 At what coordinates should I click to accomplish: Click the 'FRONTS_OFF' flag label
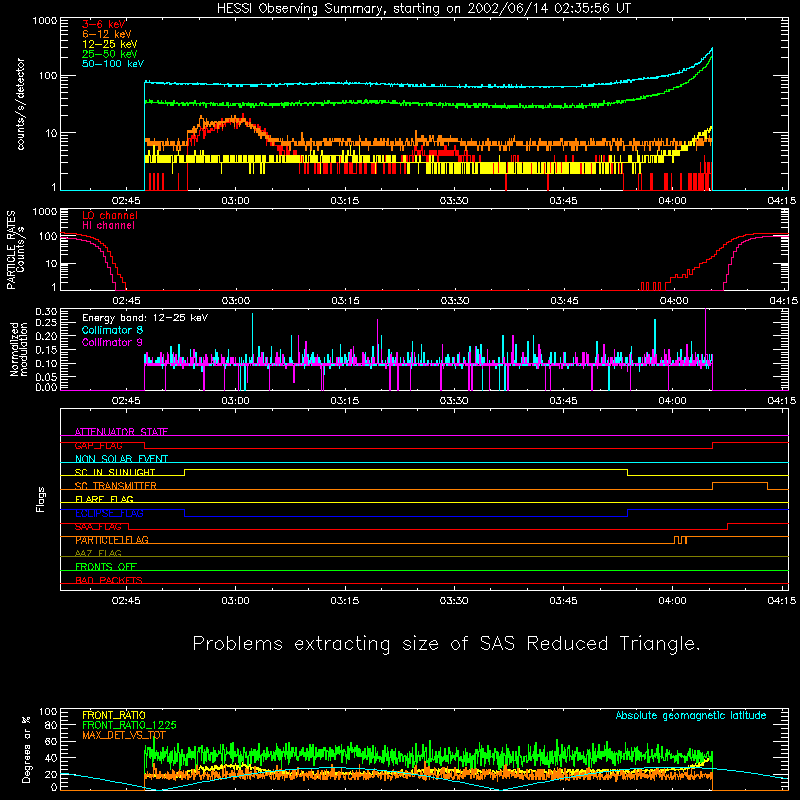106,567
